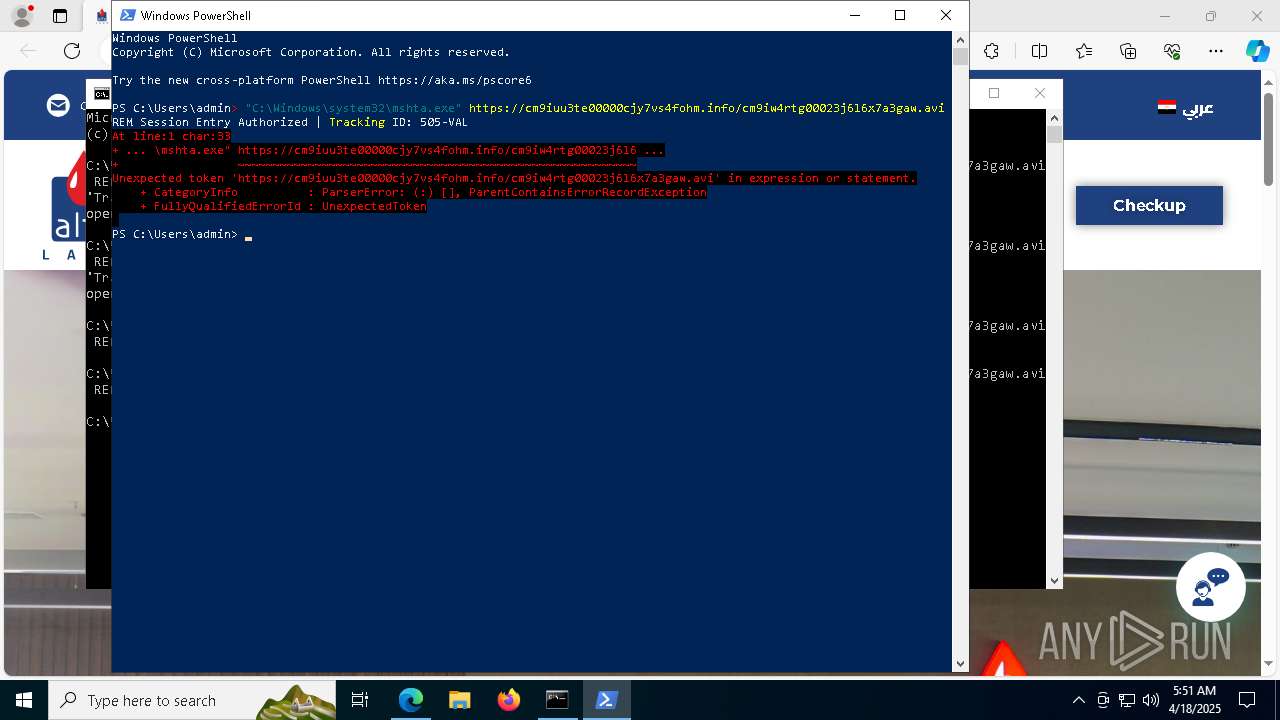This screenshot has height=720, width=1280.
Task: Close the background Command Prompt window
Action: (1040, 93)
